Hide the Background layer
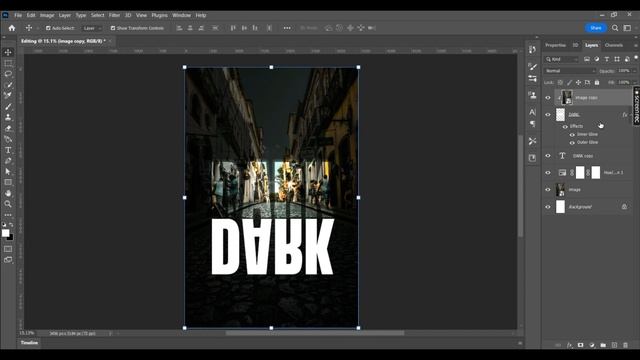640x360 pixels. (548, 207)
